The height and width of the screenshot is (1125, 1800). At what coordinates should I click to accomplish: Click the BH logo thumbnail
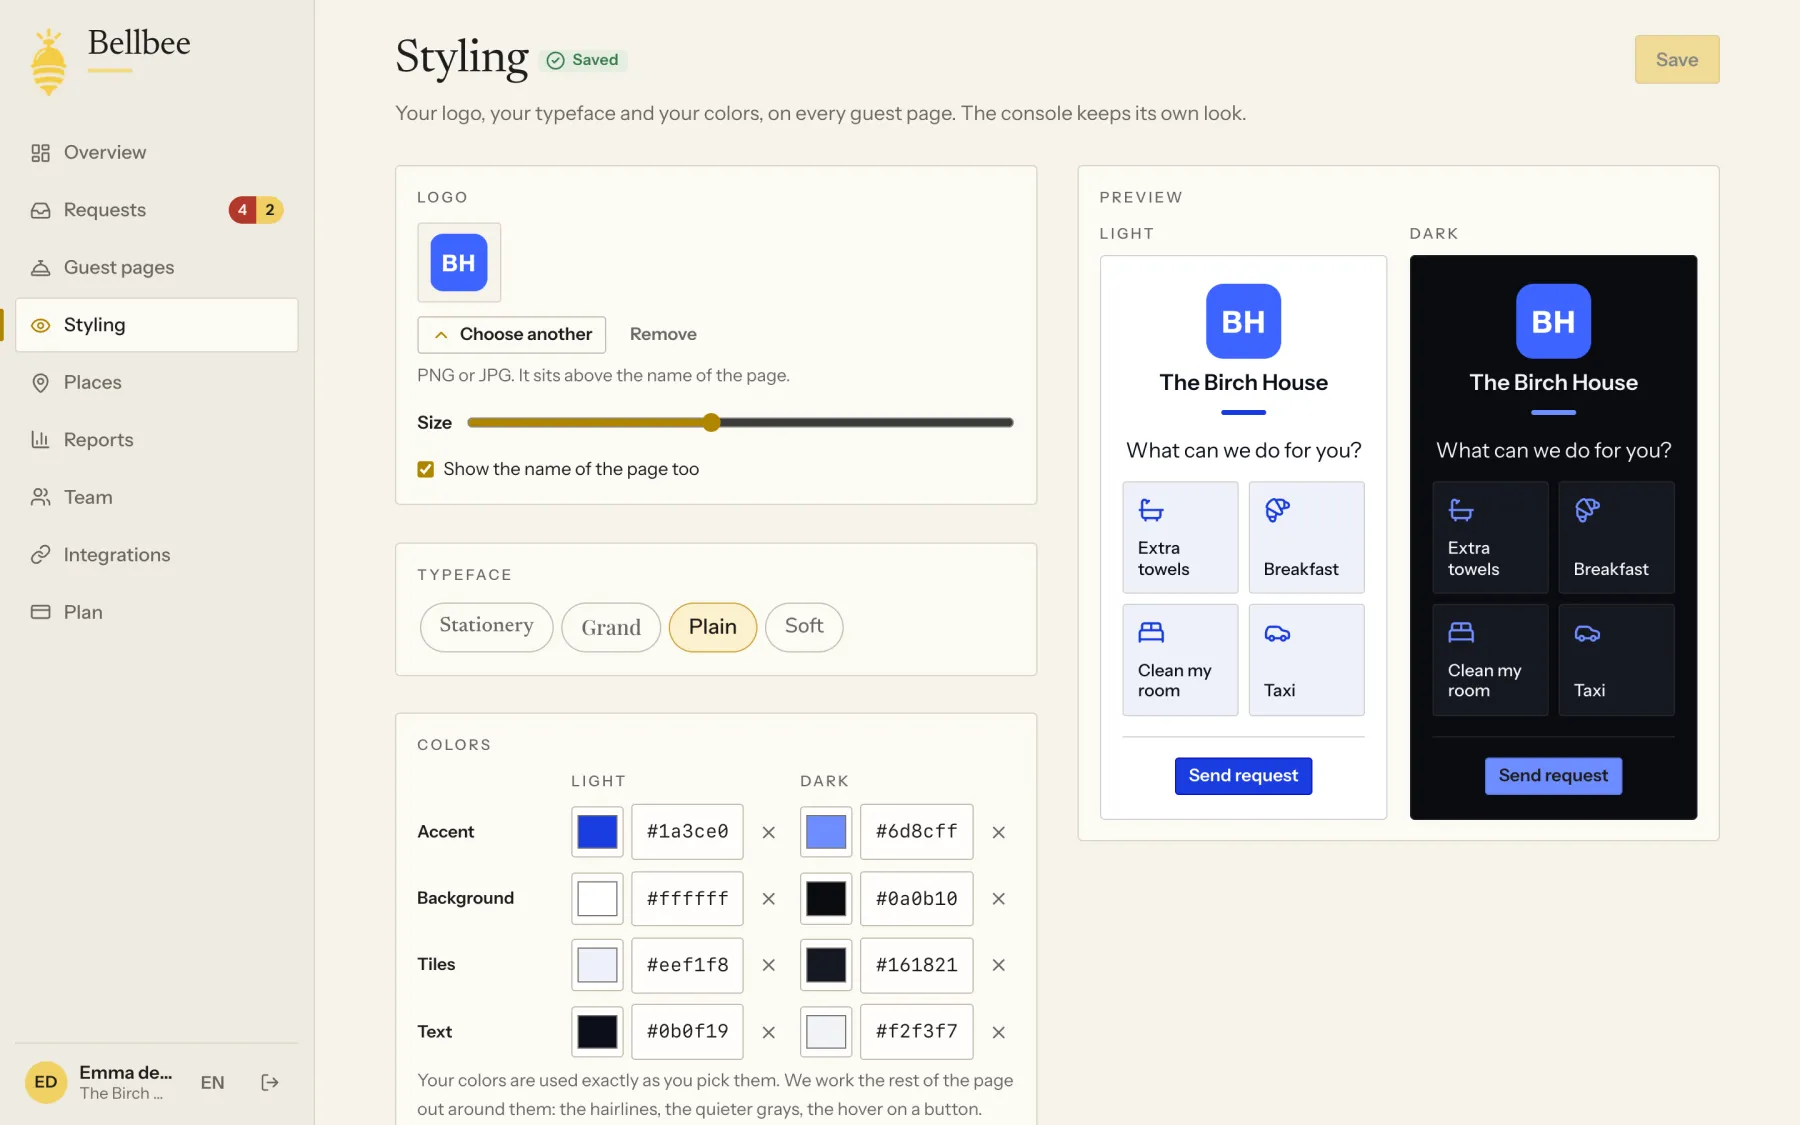tap(459, 263)
